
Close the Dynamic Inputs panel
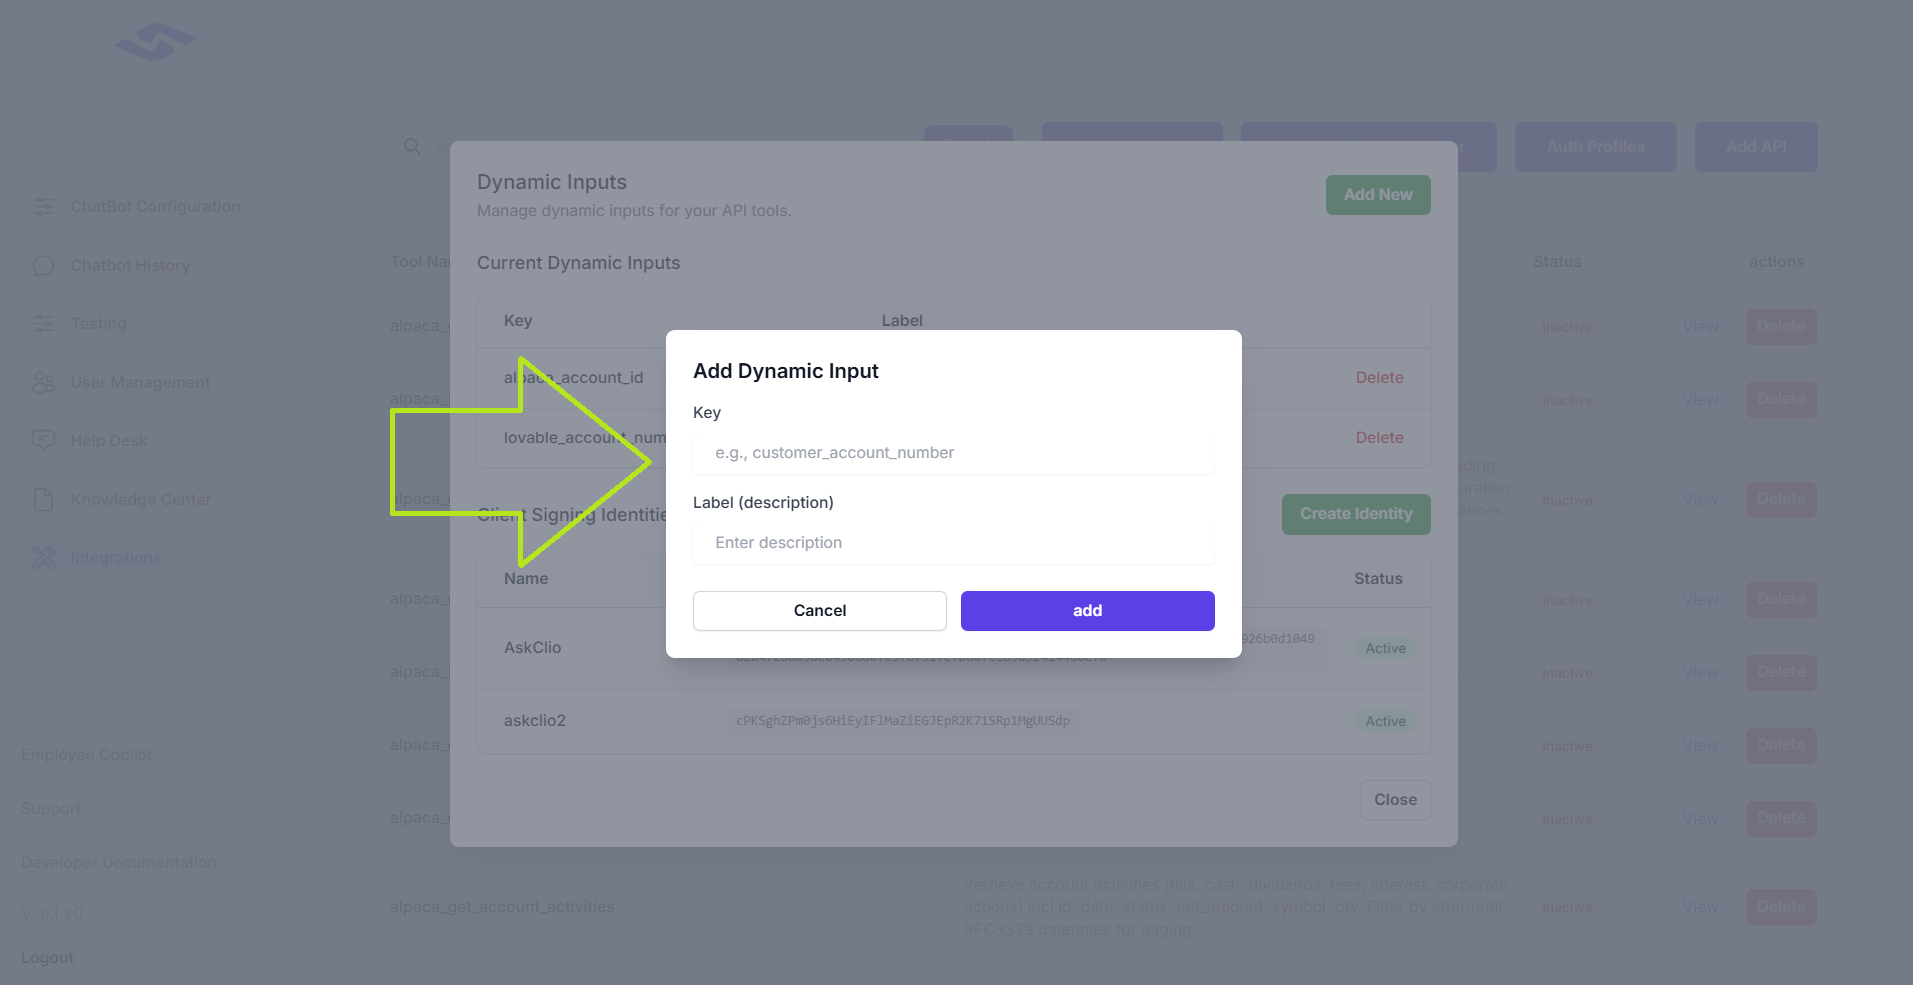[x=1395, y=800]
